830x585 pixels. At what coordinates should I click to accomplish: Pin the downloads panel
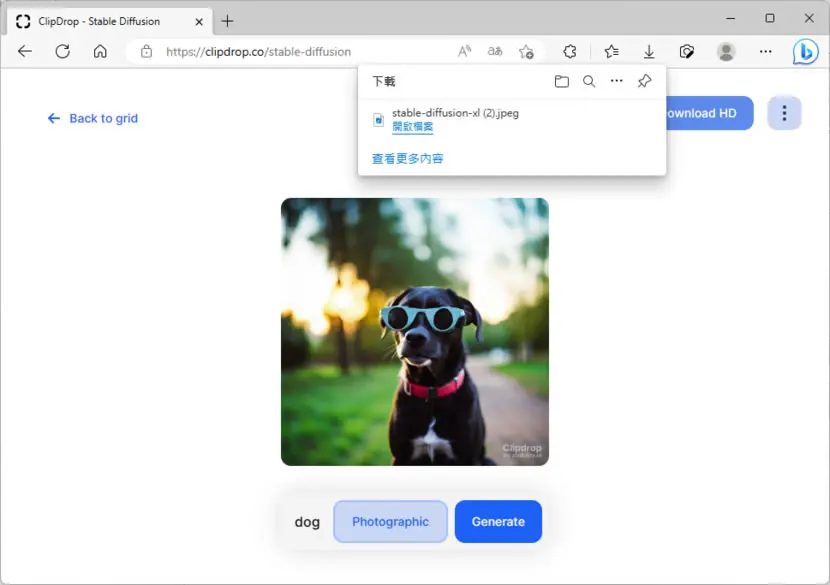tap(644, 81)
